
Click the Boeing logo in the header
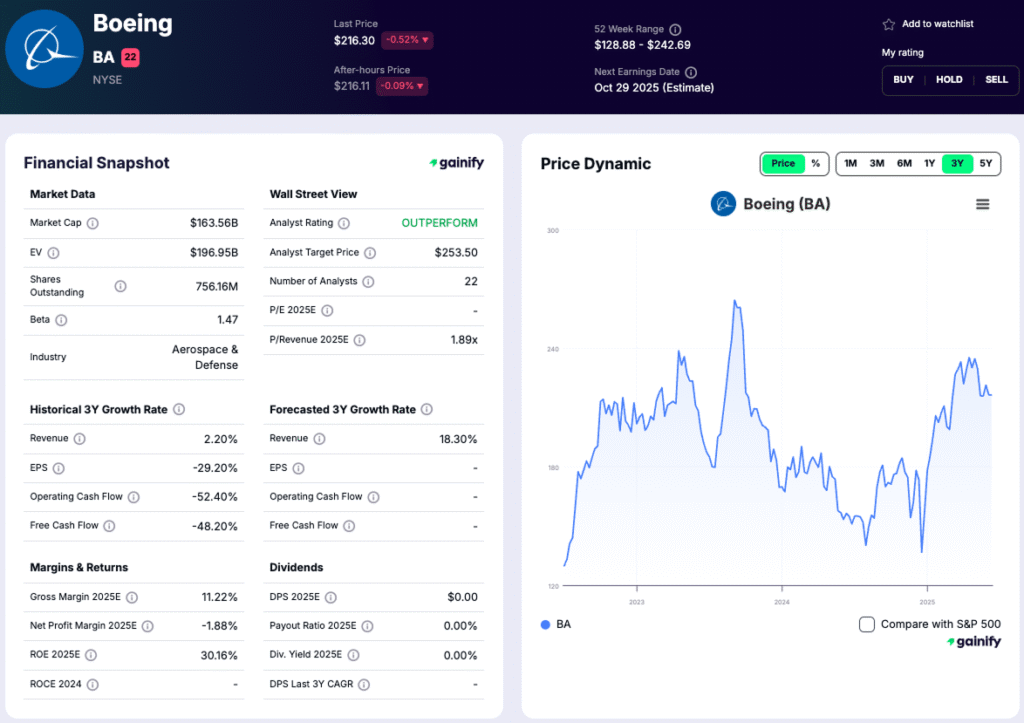(44, 49)
